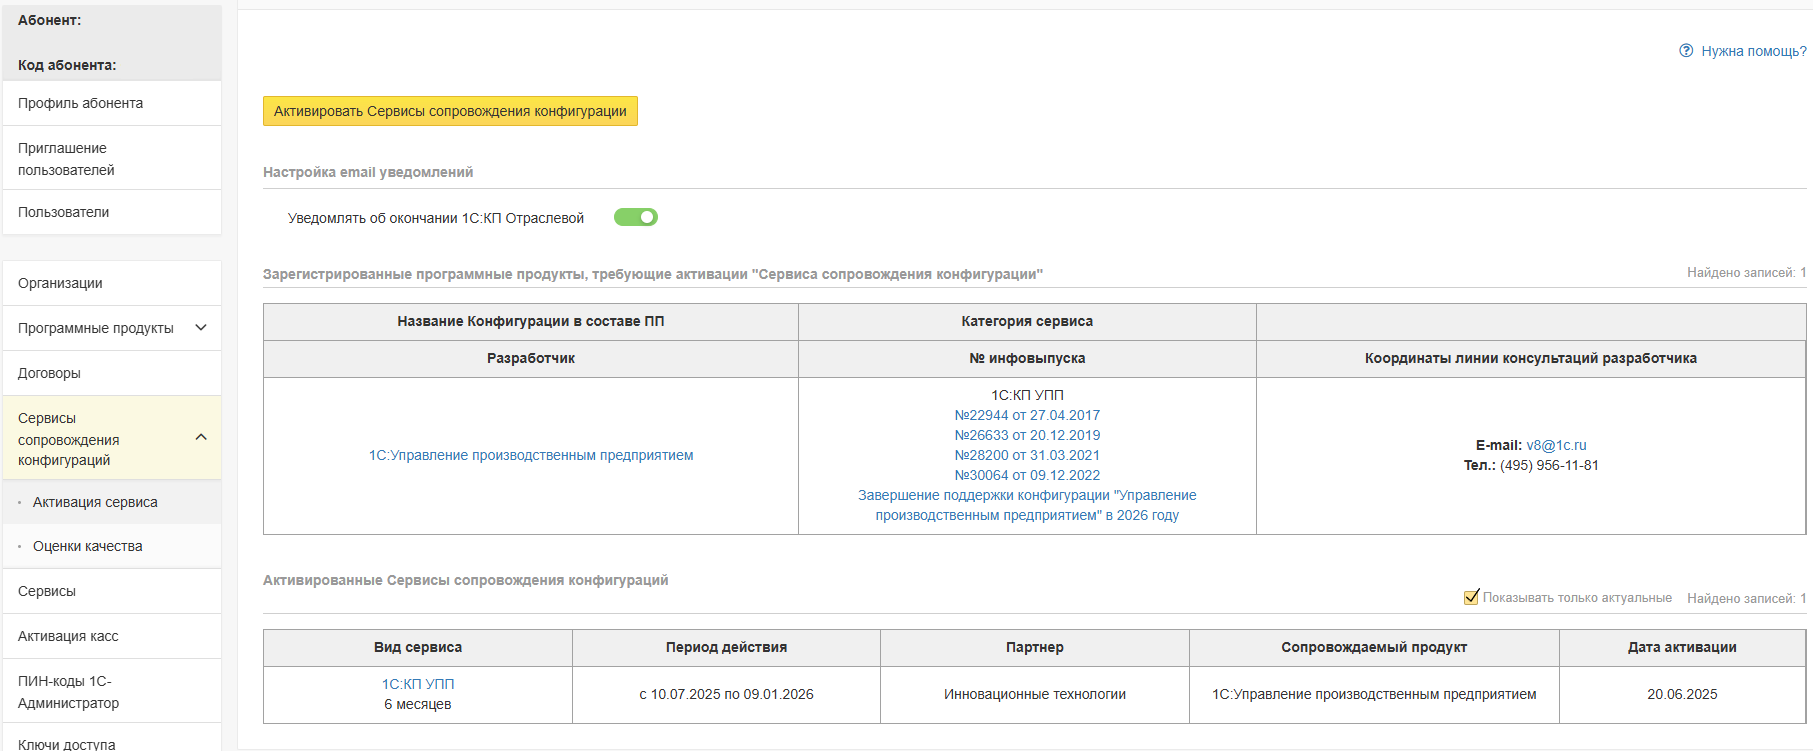Image resolution: width=1813 pixels, height=751 pixels.
Task: Click the "Период действия" column header
Action: pyautogui.click(x=726, y=647)
